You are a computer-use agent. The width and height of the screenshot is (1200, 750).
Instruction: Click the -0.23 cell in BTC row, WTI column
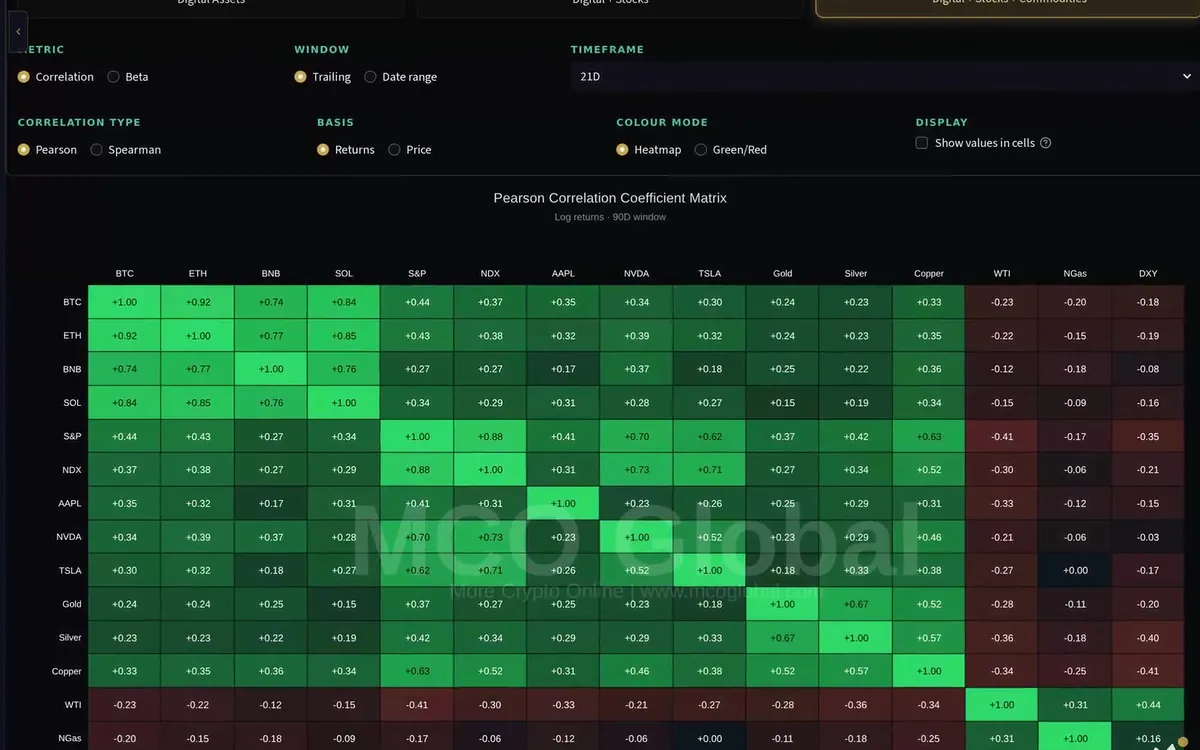point(1002,302)
